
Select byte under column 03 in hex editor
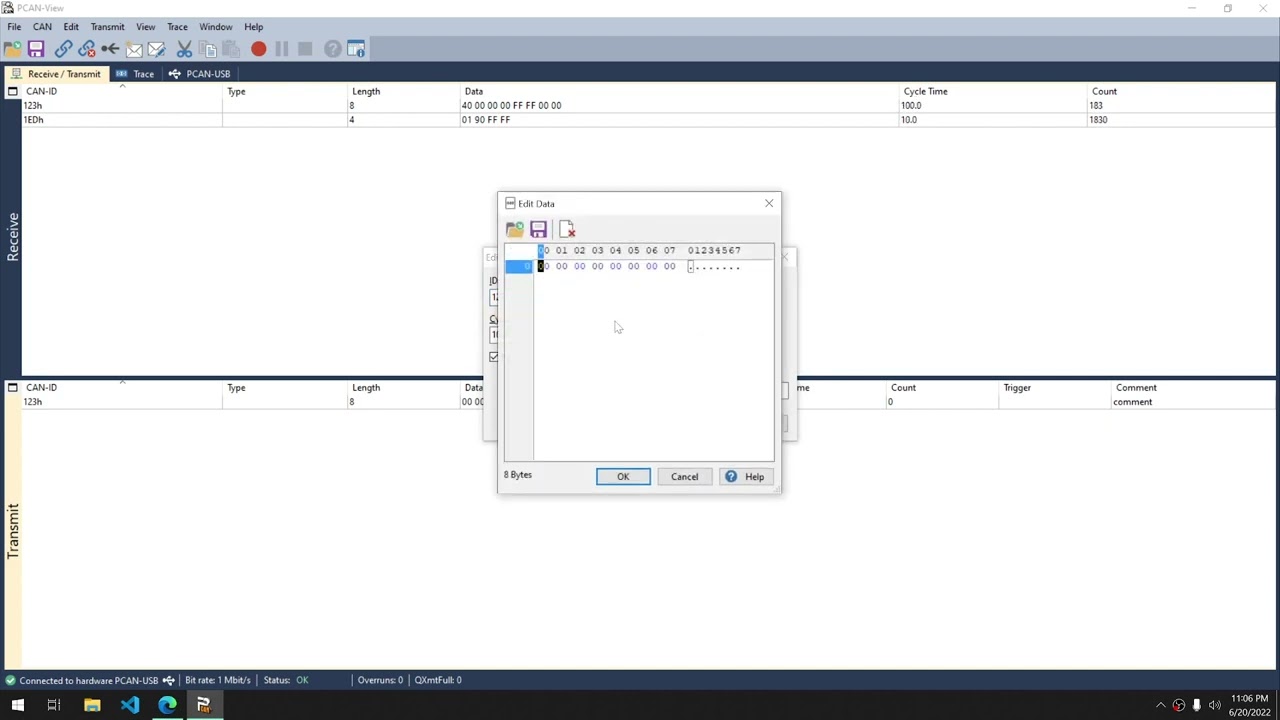tap(597, 266)
